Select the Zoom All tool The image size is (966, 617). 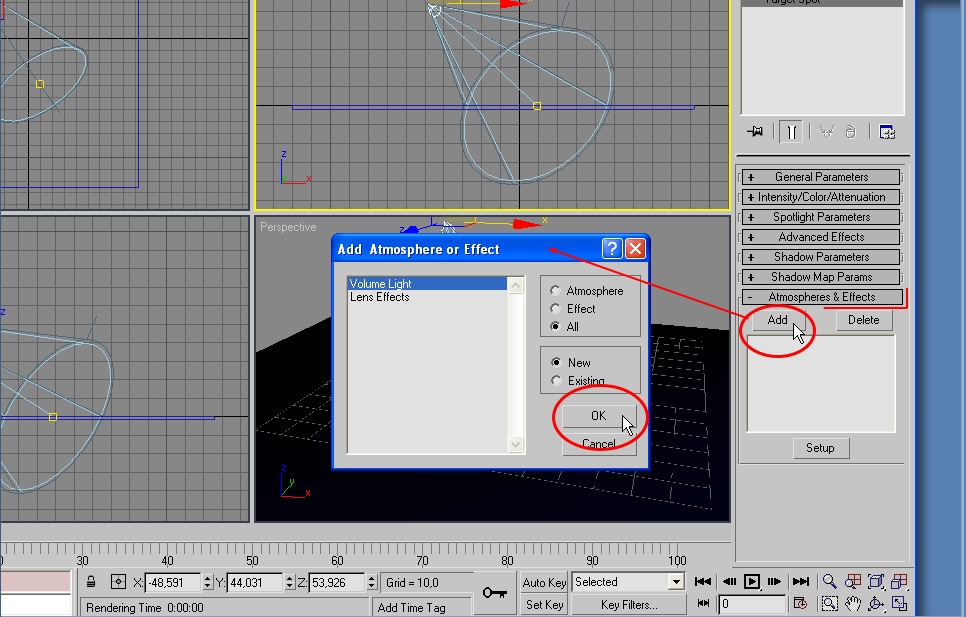tap(853, 581)
